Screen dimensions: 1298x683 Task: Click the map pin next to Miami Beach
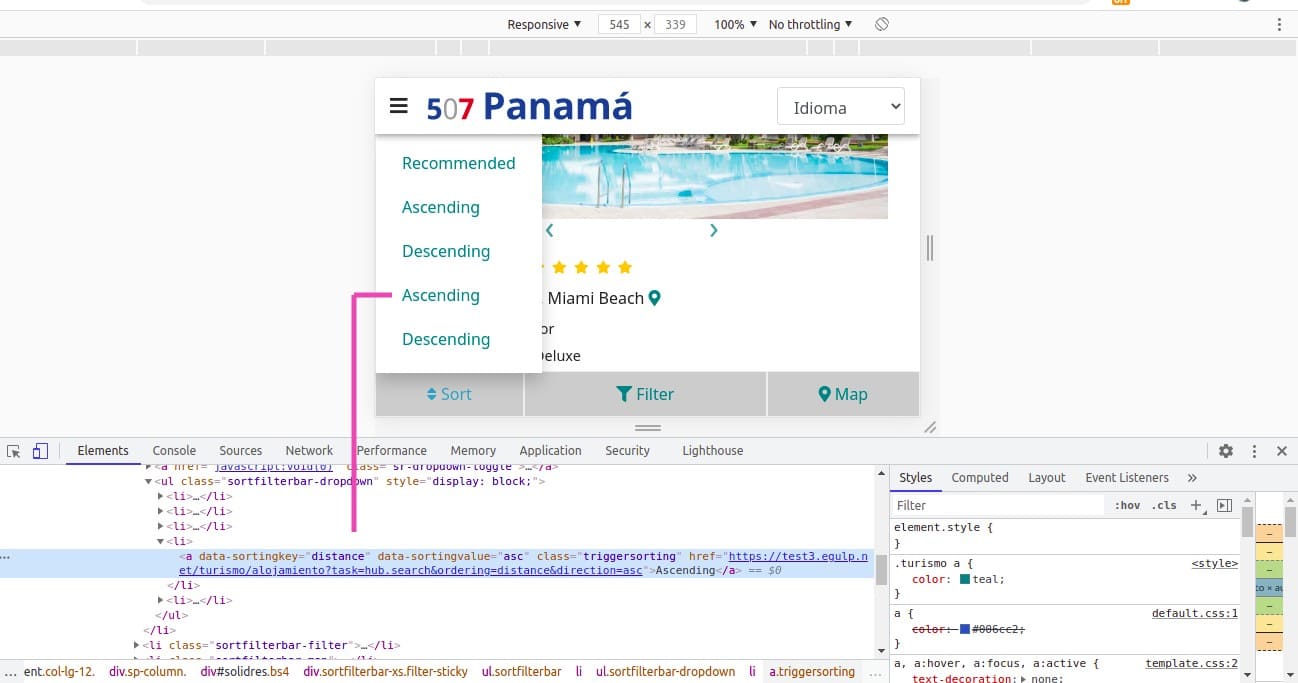tap(655, 298)
